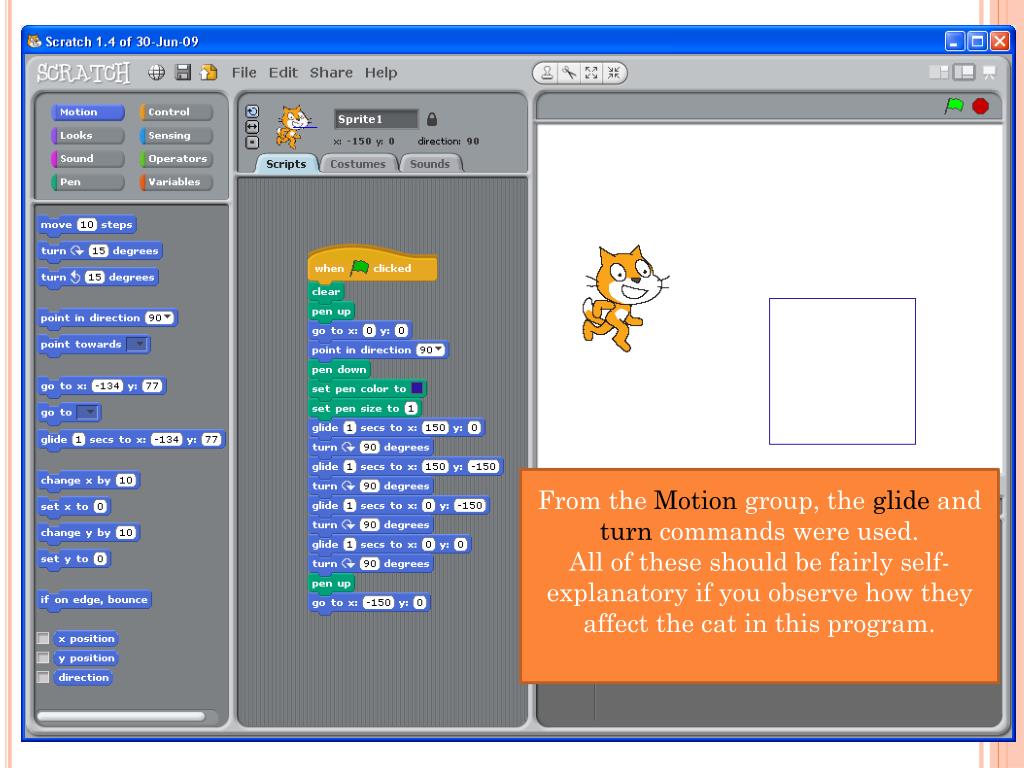
Task: Click the go to x: -150 y: 0 block
Action: [369, 603]
